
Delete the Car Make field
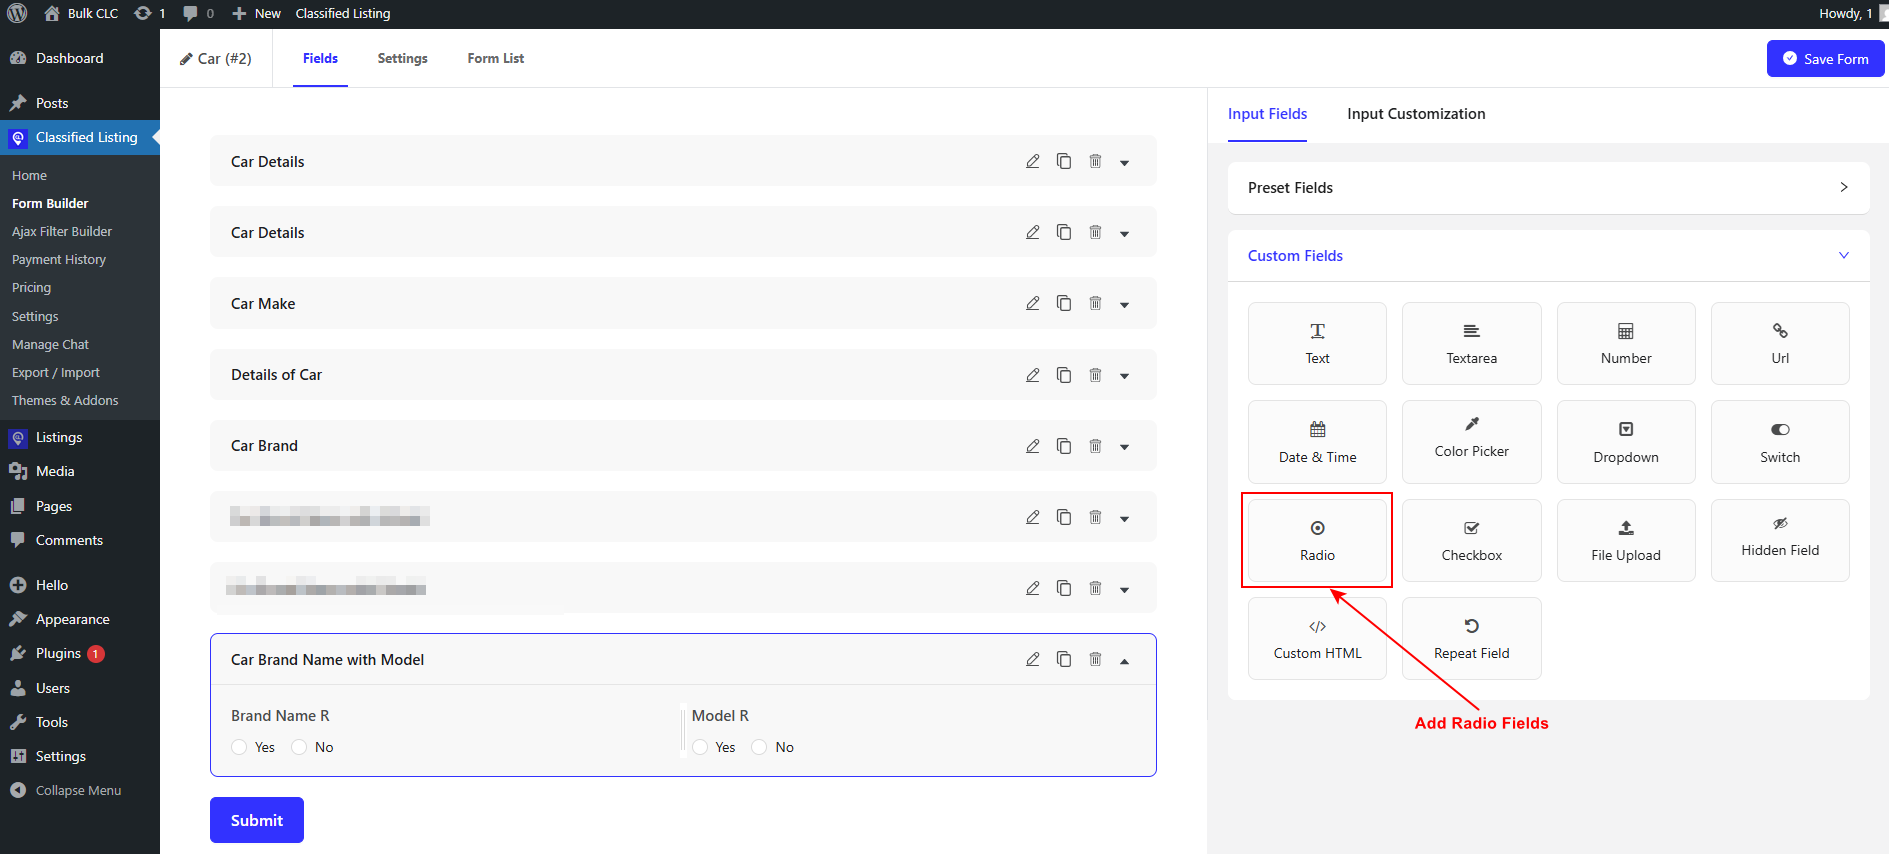1095,303
